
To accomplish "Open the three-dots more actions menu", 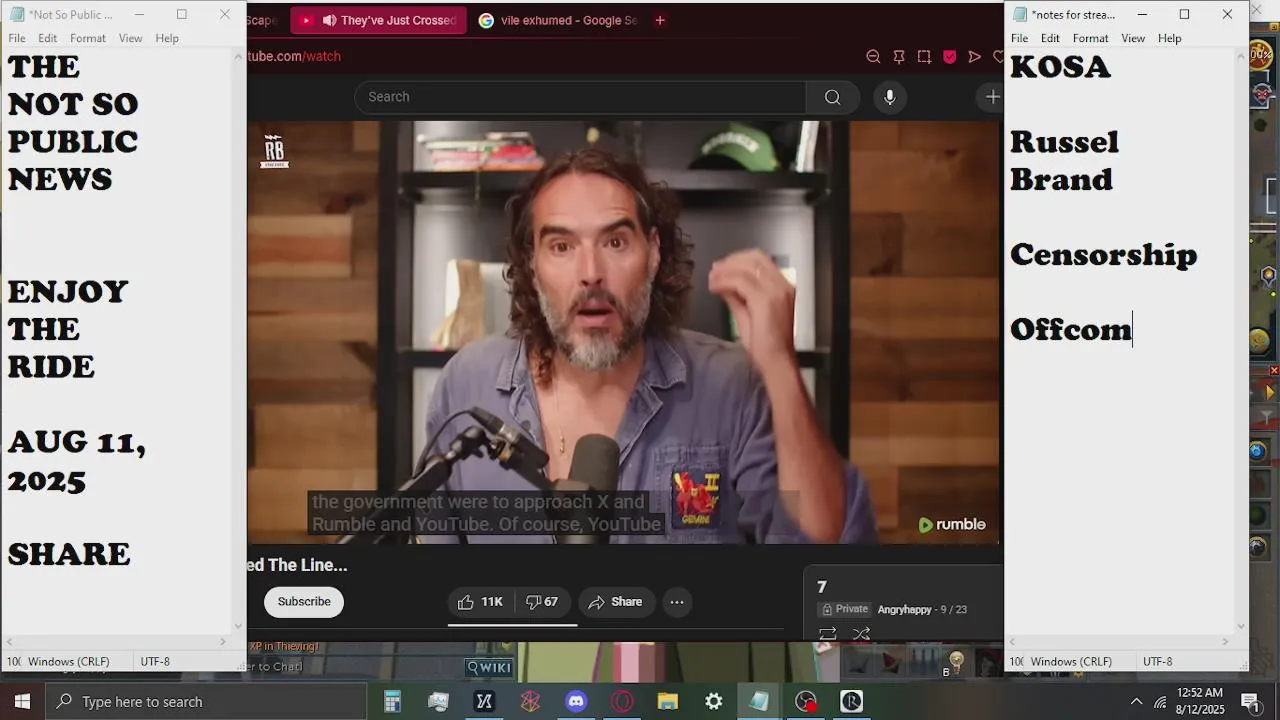I will pyautogui.click(x=677, y=602).
